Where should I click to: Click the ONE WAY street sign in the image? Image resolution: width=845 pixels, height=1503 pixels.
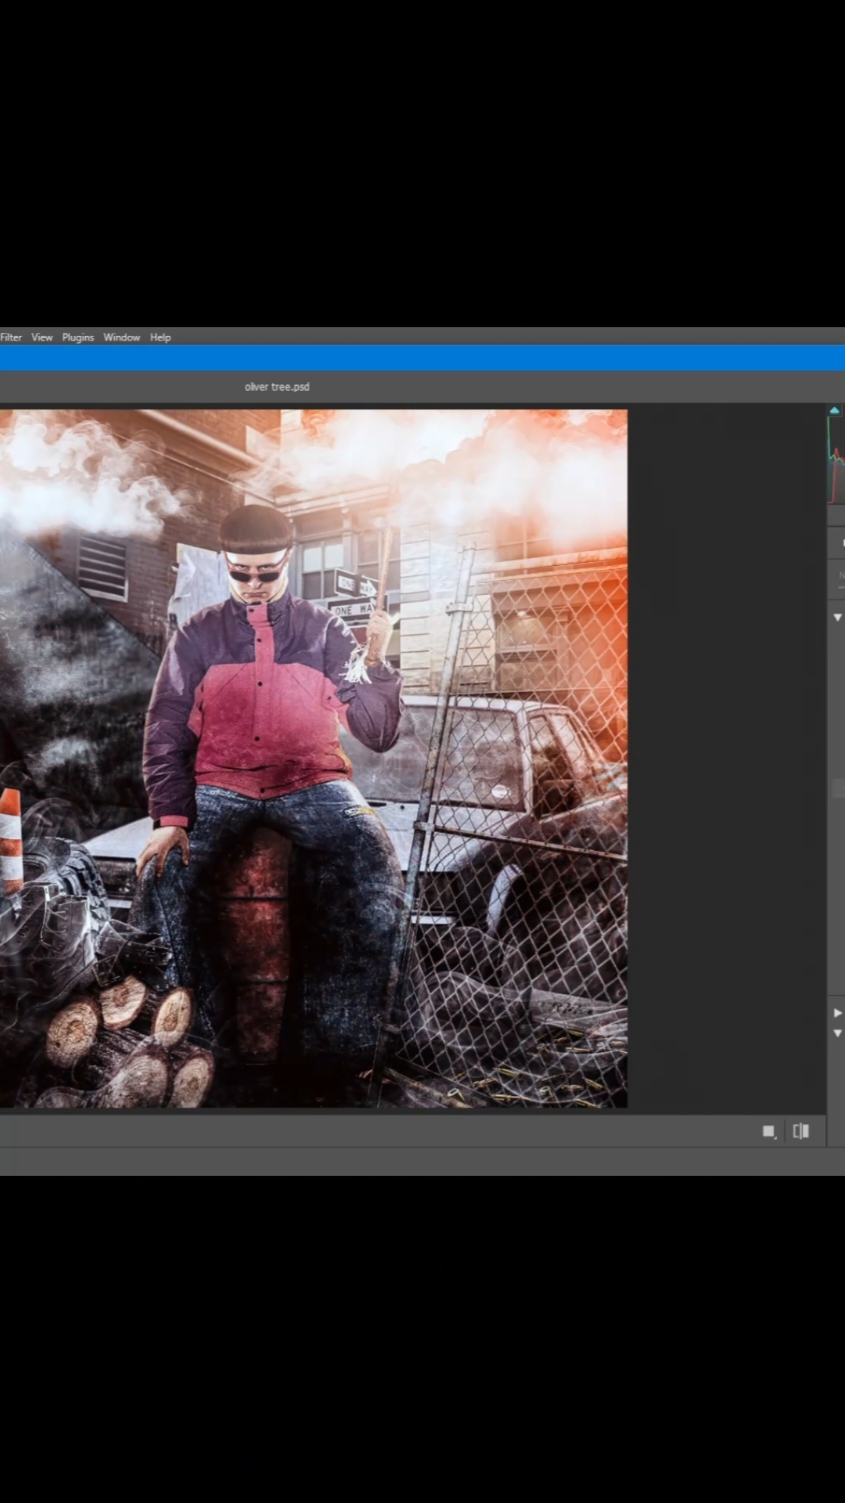[352, 608]
